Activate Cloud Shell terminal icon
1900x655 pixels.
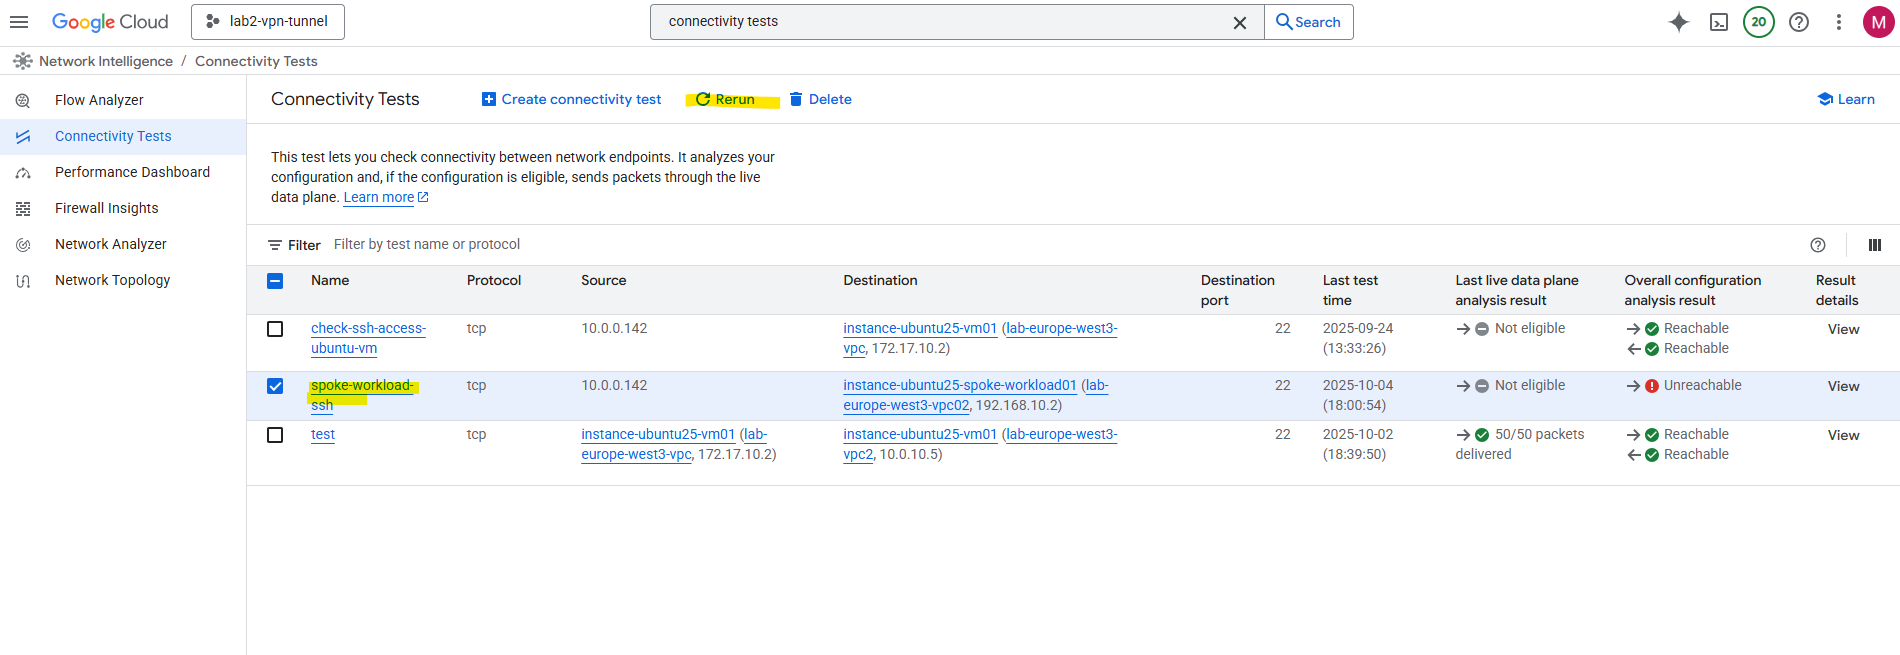(x=1718, y=22)
